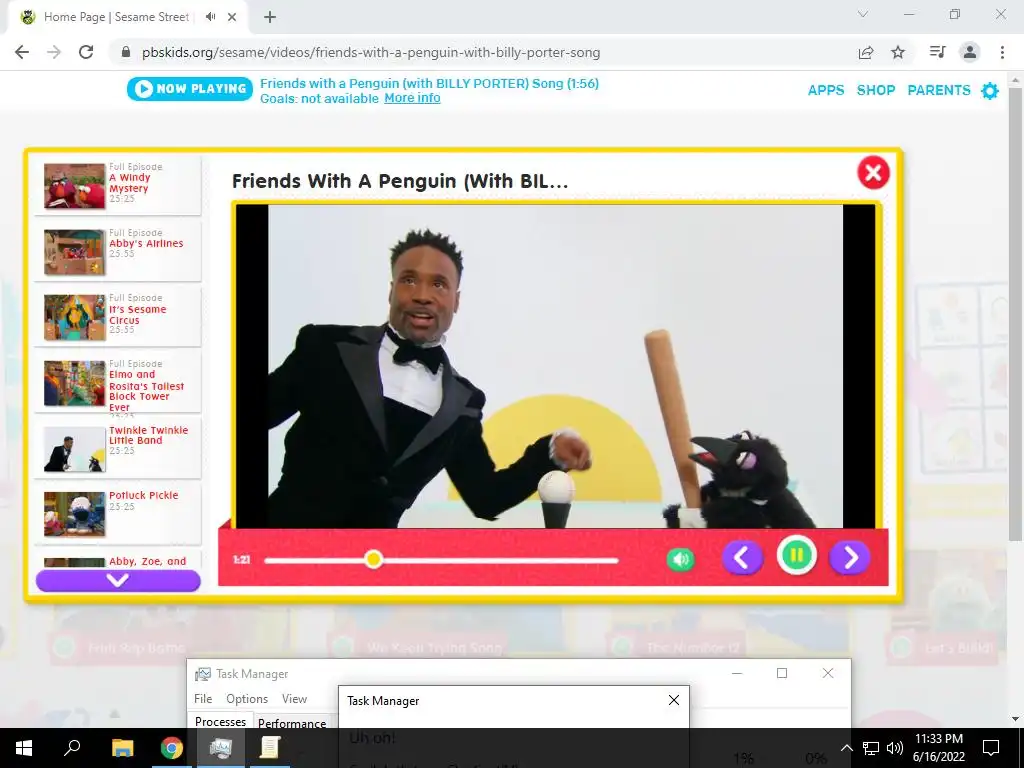
Task: Open A Windy Mystery episode thumbnail
Action: click(74, 186)
